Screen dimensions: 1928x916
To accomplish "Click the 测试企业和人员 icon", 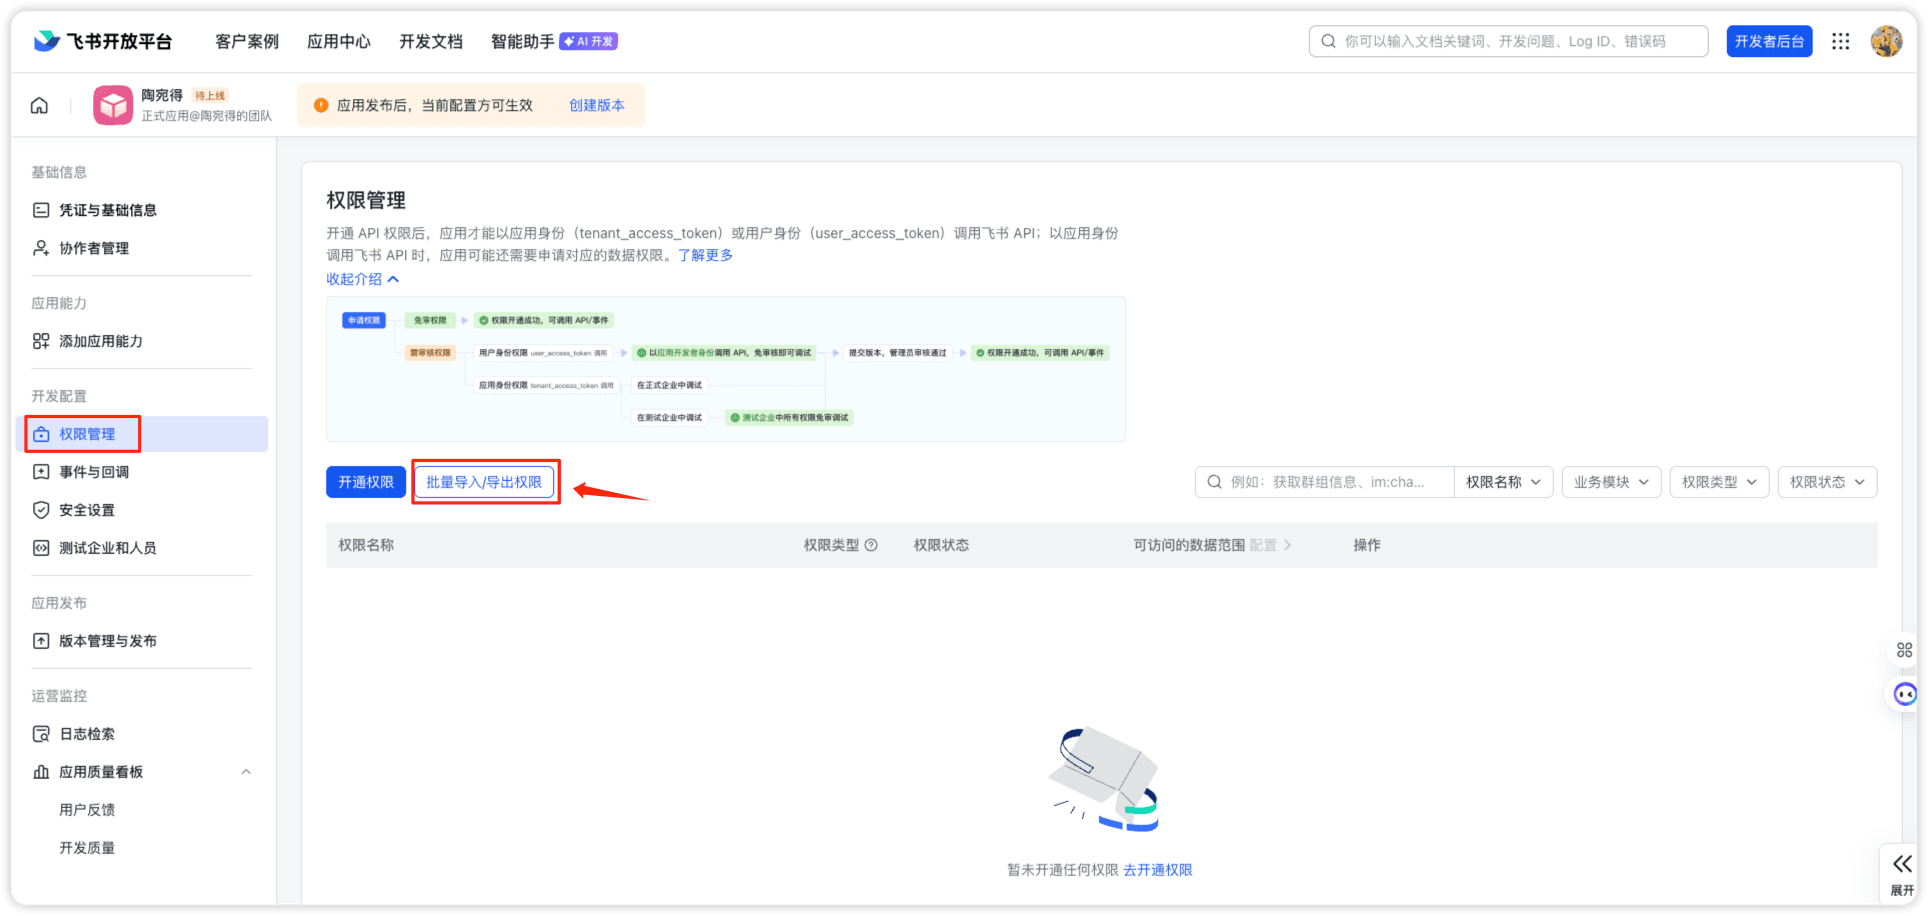I will pos(41,548).
